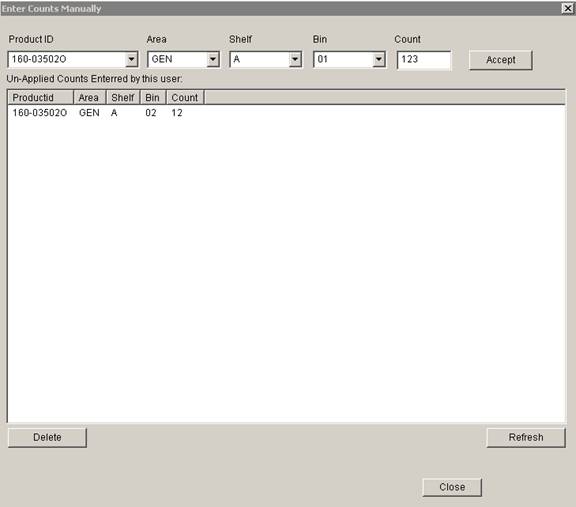
Task: Expand the Area dropdown arrow
Action: click(x=213, y=59)
